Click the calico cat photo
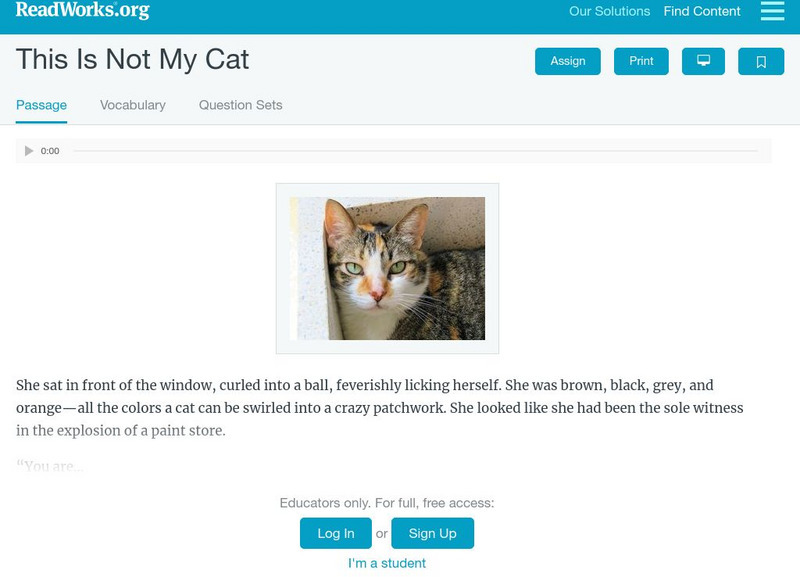This screenshot has height=577, width=800. point(387,268)
